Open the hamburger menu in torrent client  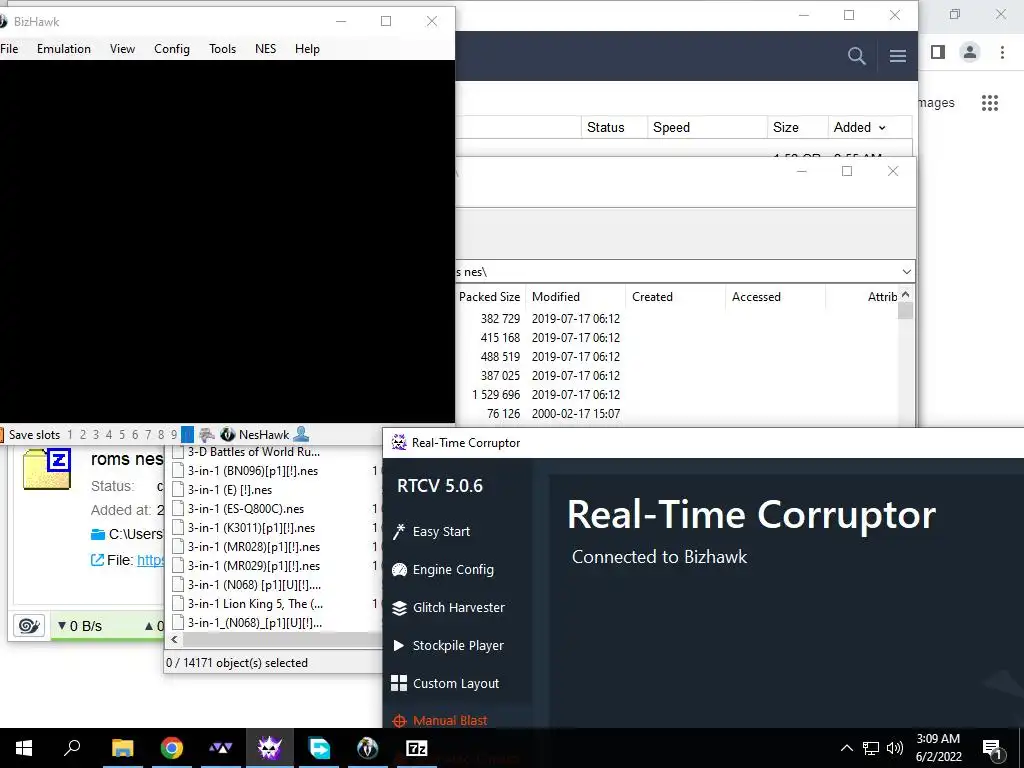pos(898,56)
